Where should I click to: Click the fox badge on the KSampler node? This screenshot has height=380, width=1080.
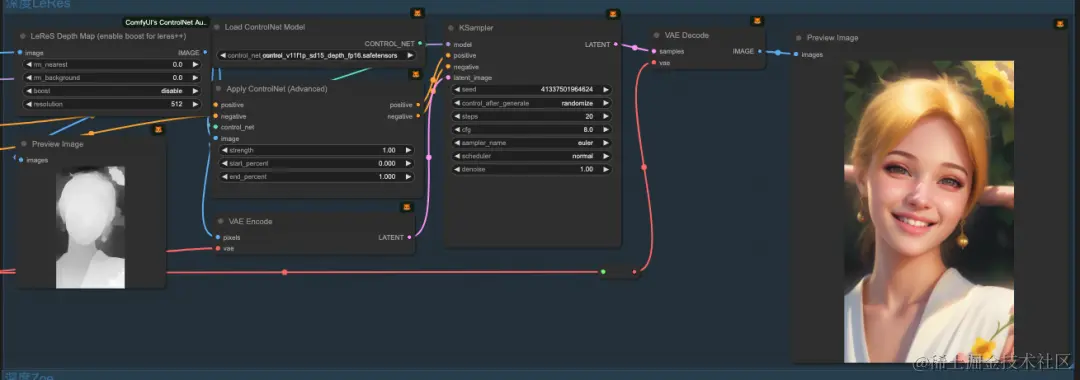pyautogui.click(x=613, y=14)
